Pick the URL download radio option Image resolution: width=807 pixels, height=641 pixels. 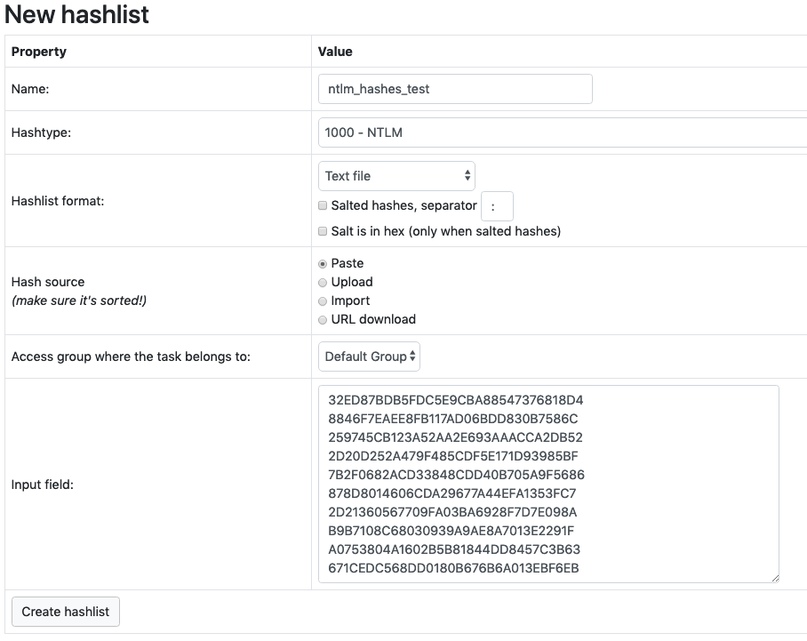coord(323,320)
